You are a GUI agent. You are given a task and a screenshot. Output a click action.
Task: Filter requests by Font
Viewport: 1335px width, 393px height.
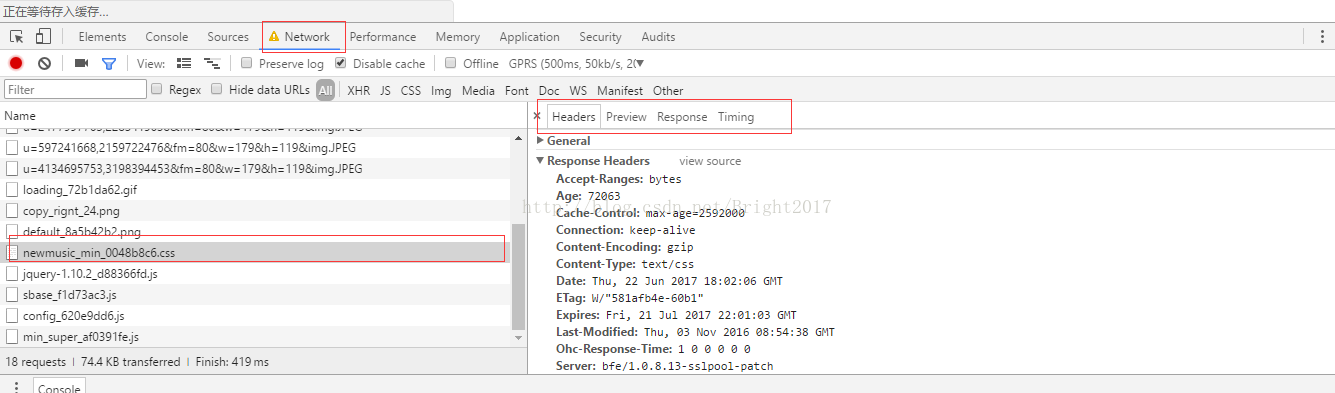point(517,90)
